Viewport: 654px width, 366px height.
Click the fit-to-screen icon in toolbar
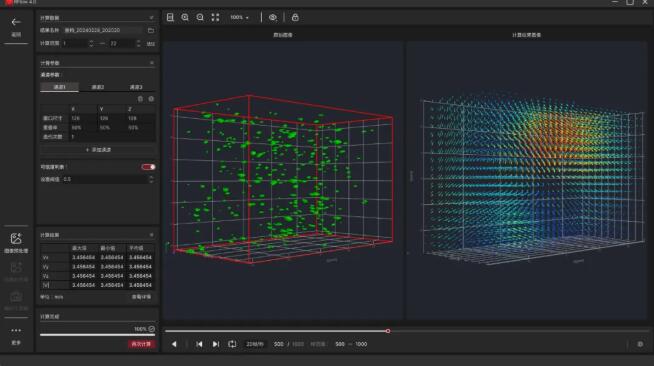coord(215,17)
